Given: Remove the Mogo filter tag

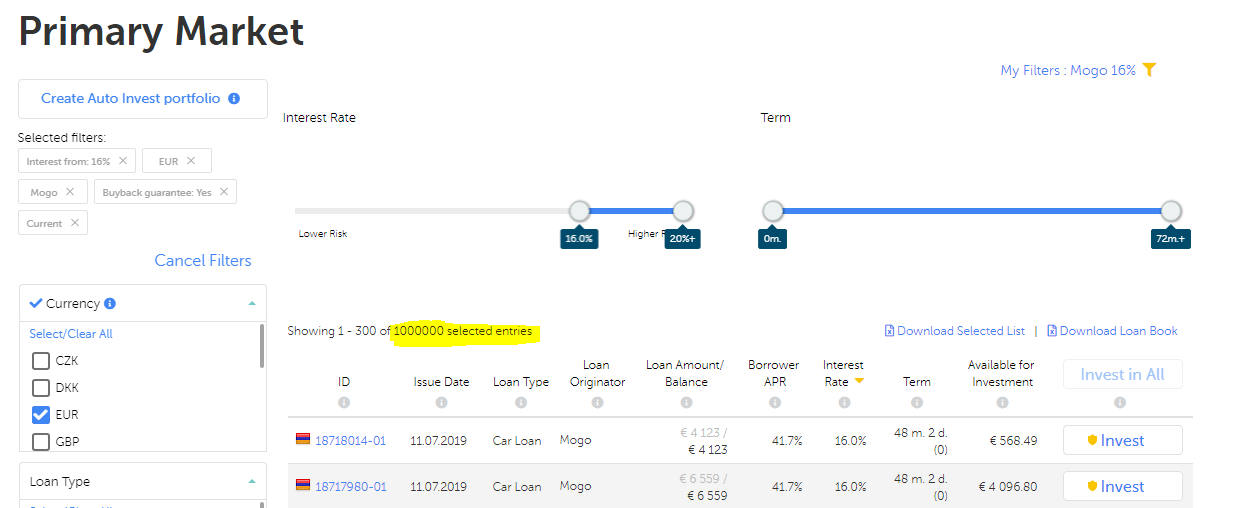Looking at the screenshot, I should (69, 192).
